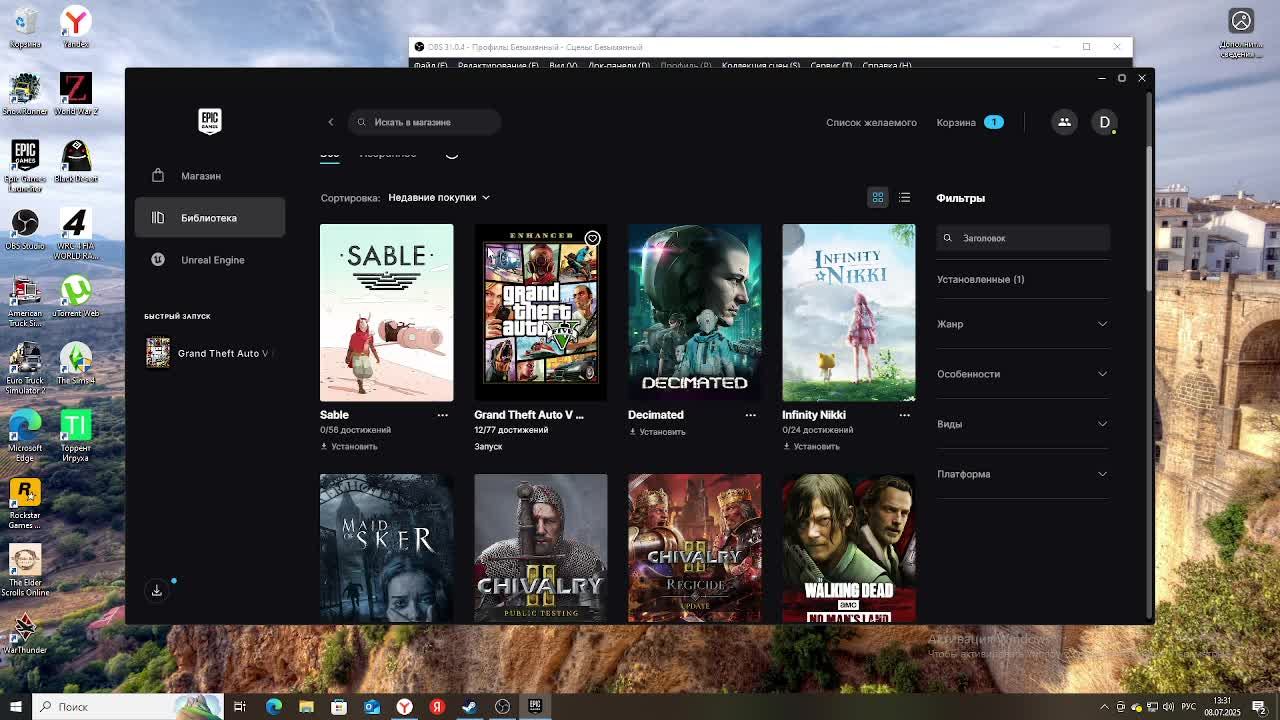Install Sable via Установить
Image resolution: width=1280 pixels, height=720 pixels.
349,447
